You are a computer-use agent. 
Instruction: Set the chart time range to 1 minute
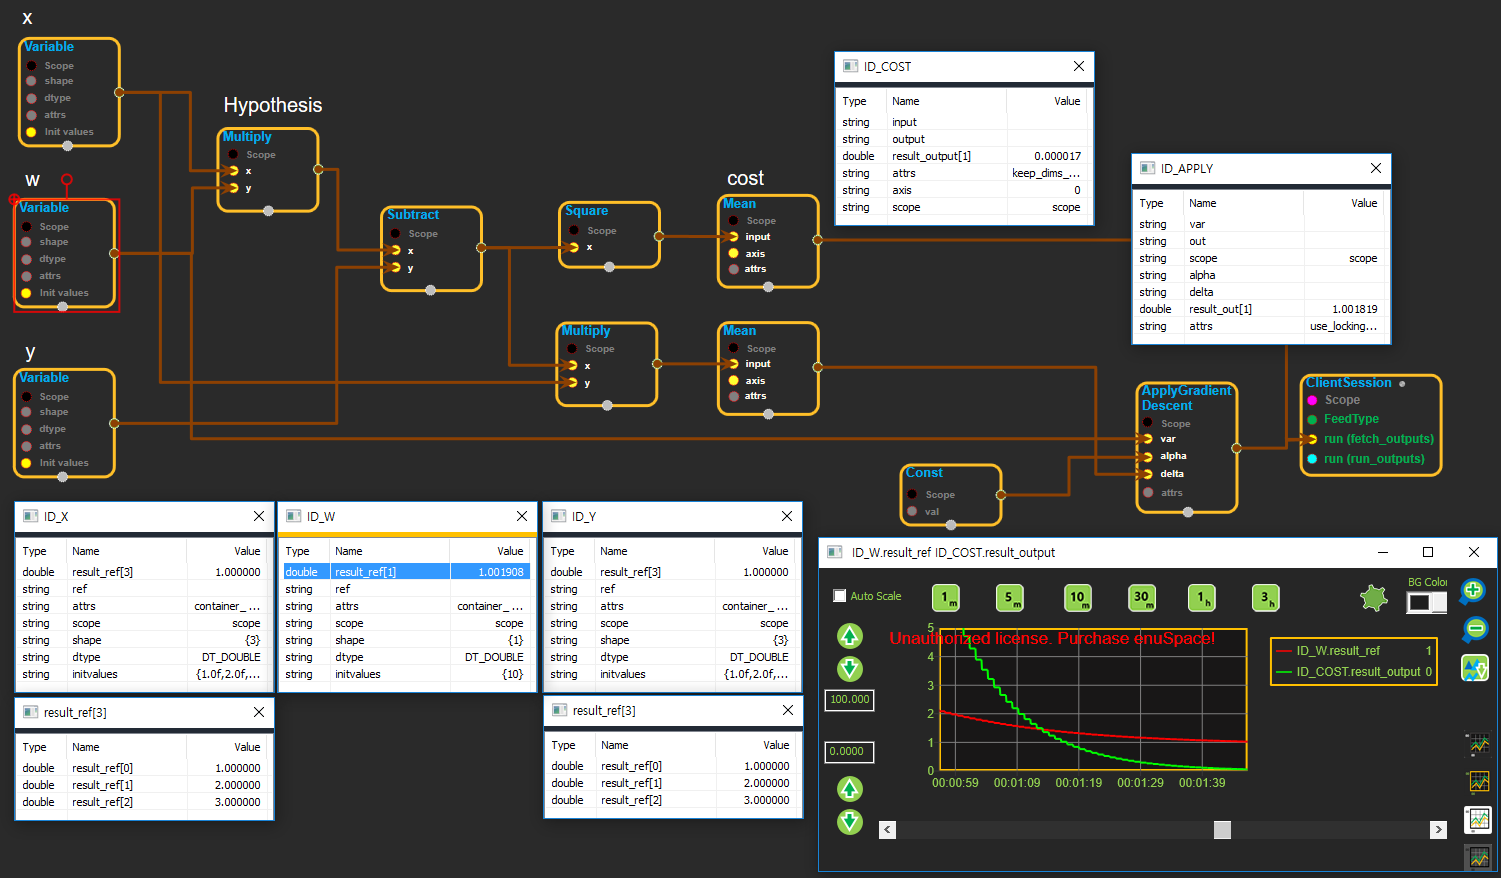click(945, 598)
